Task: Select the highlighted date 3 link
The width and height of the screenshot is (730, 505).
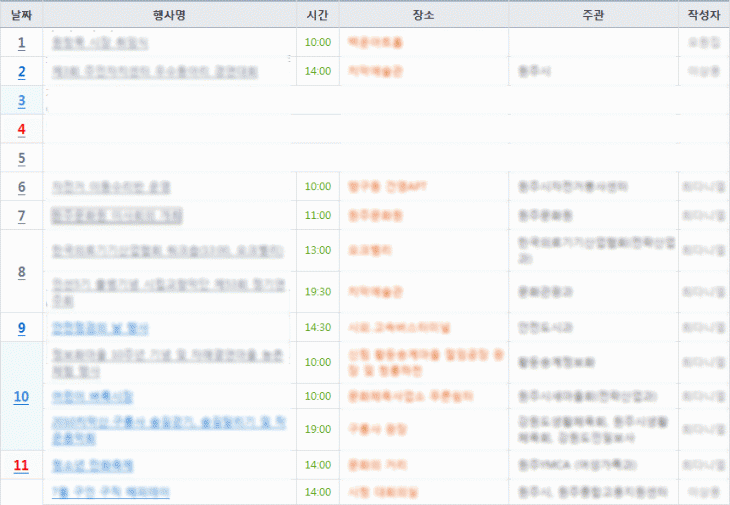Action: point(21,101)
